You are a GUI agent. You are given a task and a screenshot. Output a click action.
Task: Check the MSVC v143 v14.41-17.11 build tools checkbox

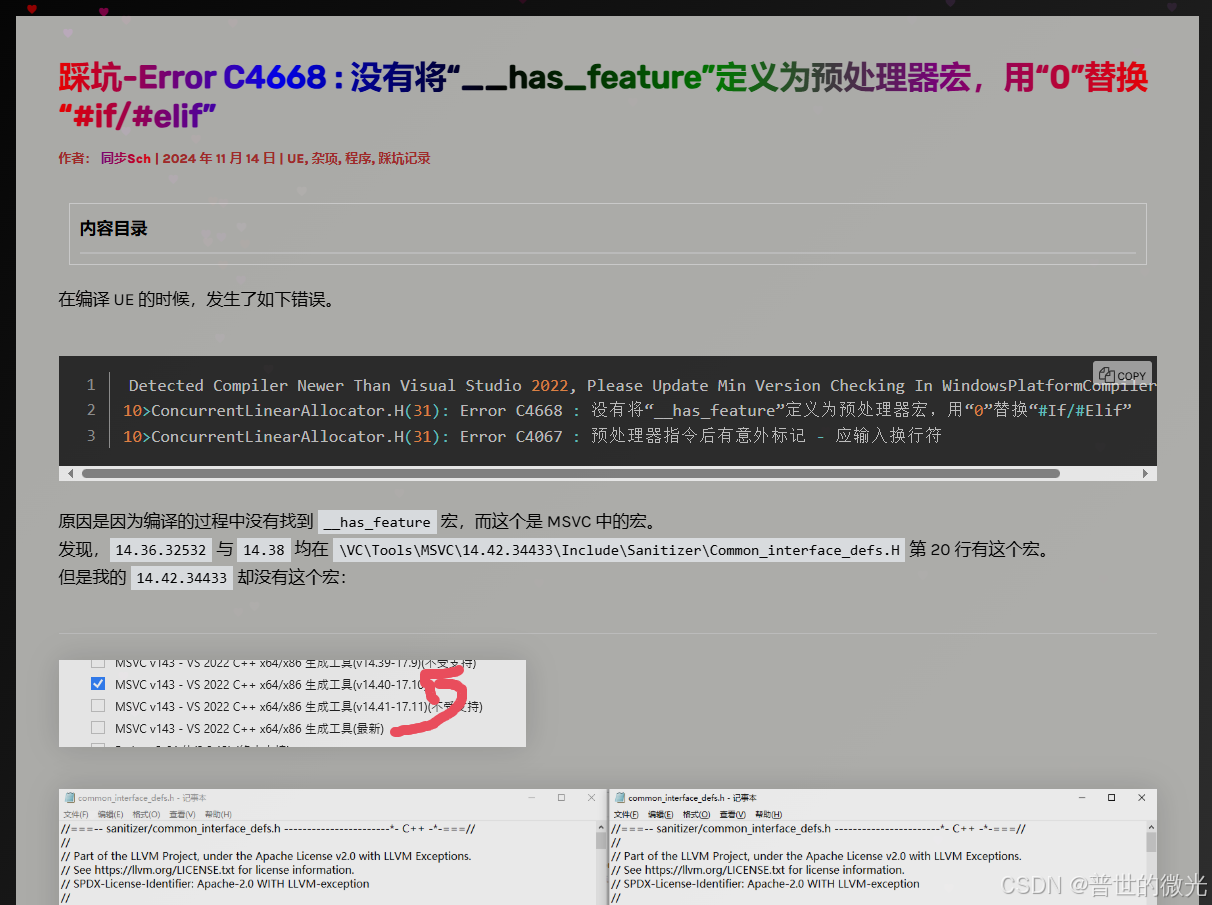[98, 706]
